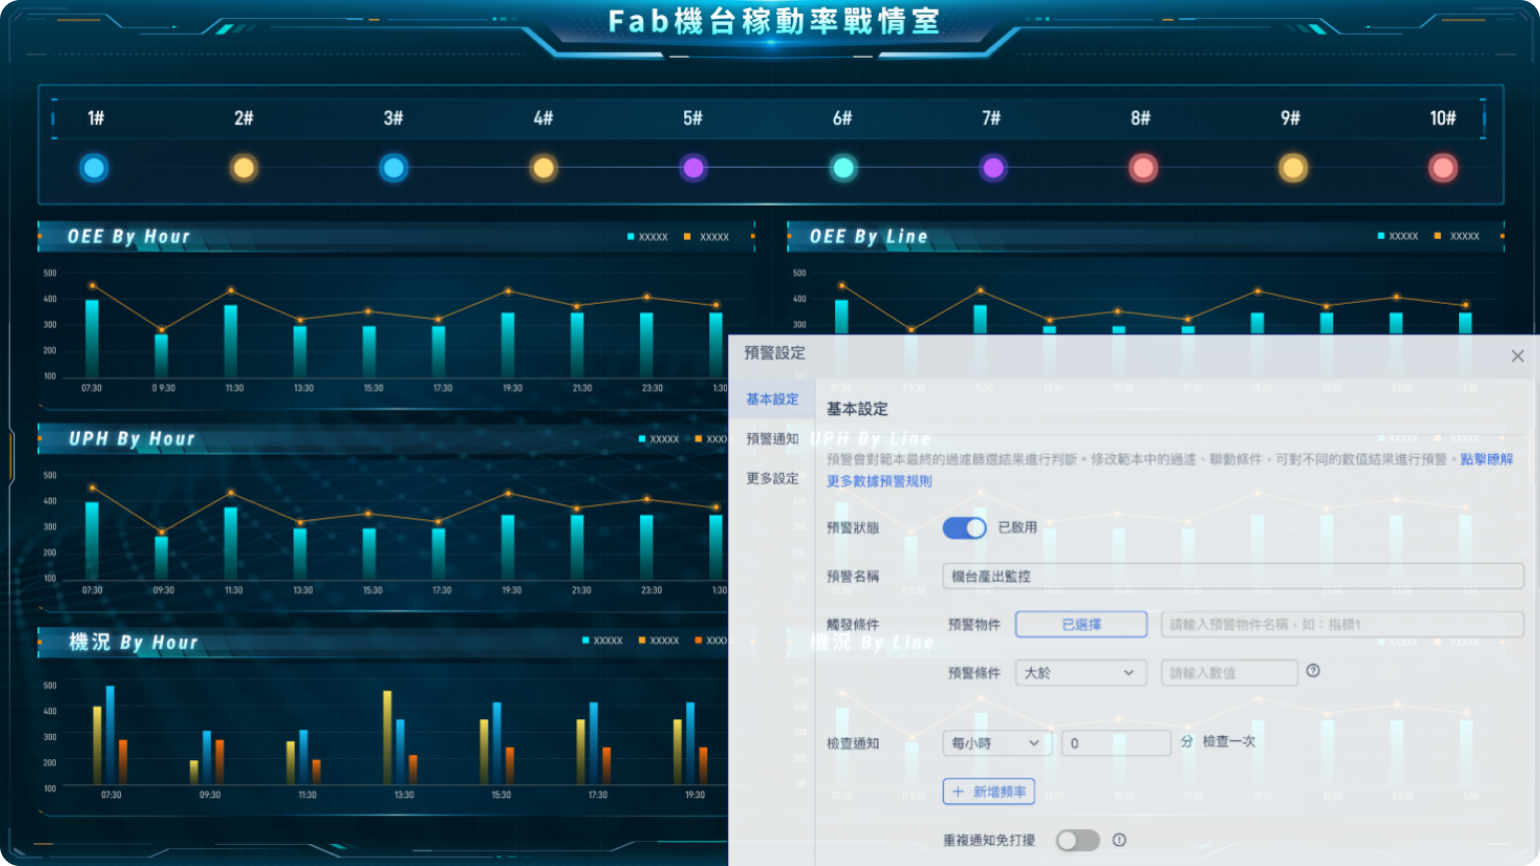Open the 每小時 frequency dropdown
This screenshot has height=866, width=1540.
pos(996,743)
